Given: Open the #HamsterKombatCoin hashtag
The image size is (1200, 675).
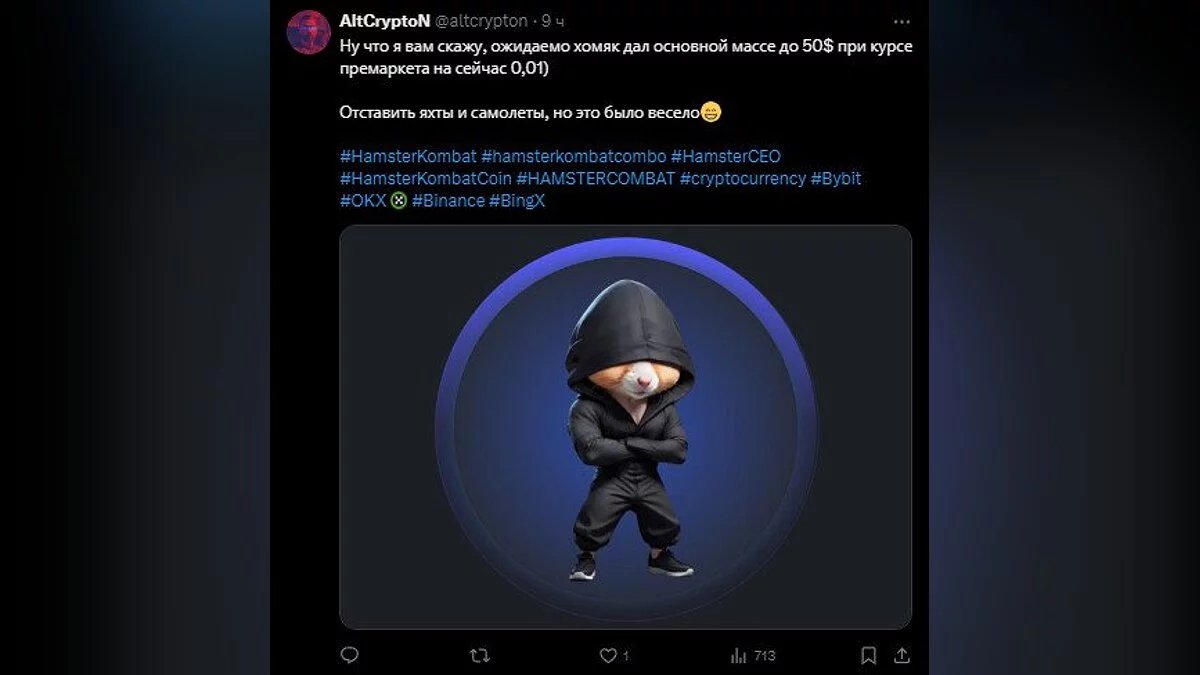Looking at the screenshot, I should [425, 179].
